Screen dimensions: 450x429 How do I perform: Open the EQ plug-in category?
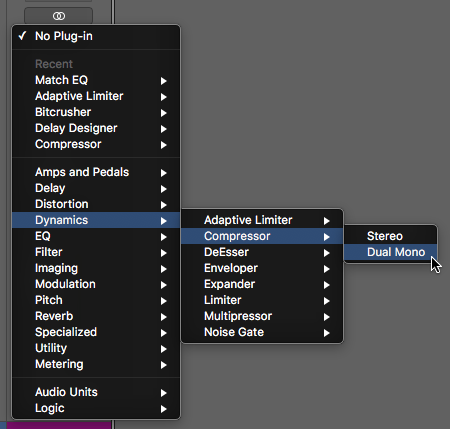(96, 236)
